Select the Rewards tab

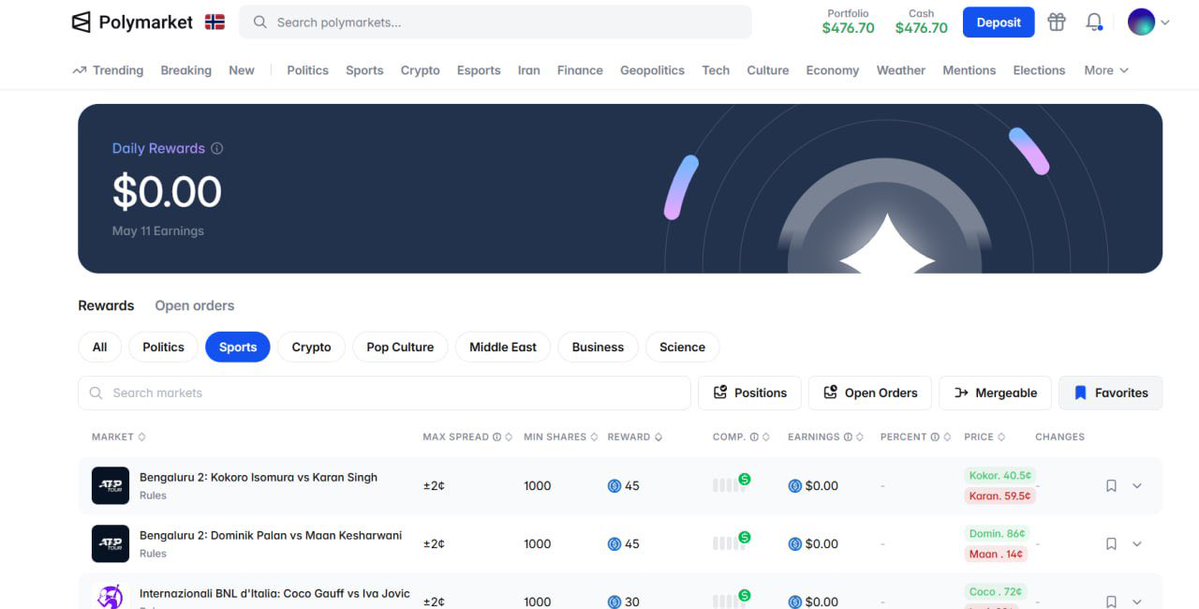click(x=106, y=305)
